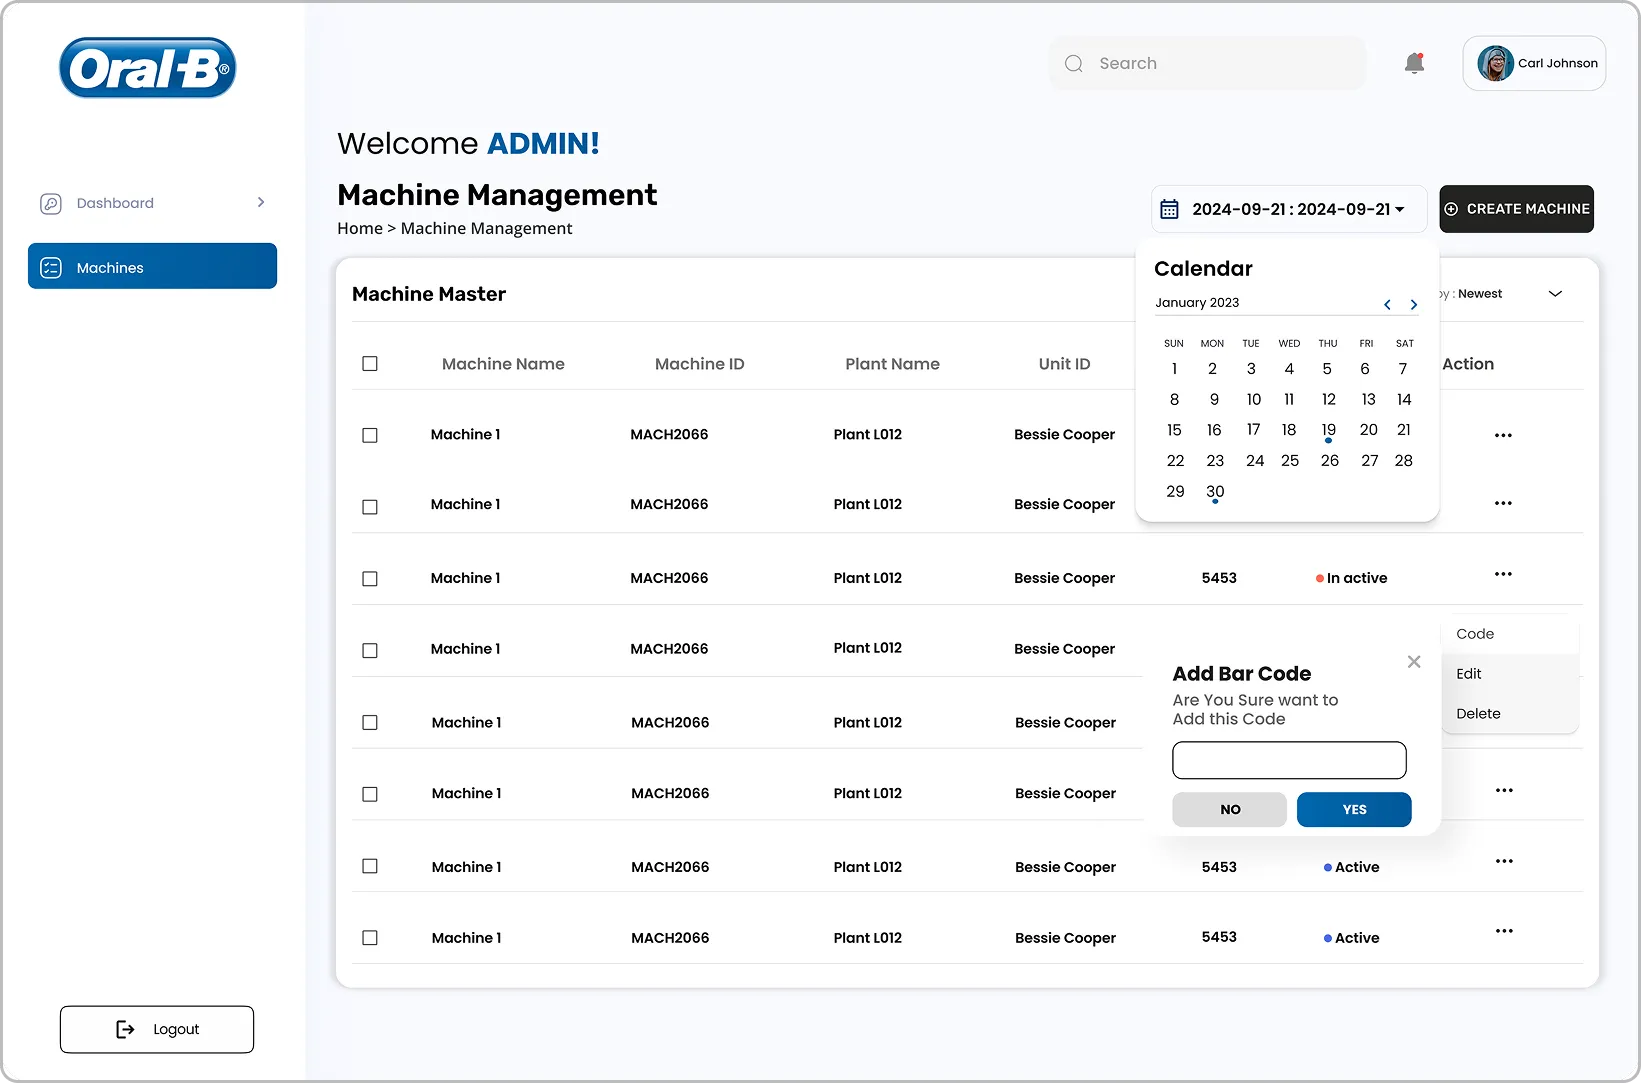Choose Delete in the action menu
Image resolution: width=1641 pixels, height=1083 pixels.
pos(1478,714)
